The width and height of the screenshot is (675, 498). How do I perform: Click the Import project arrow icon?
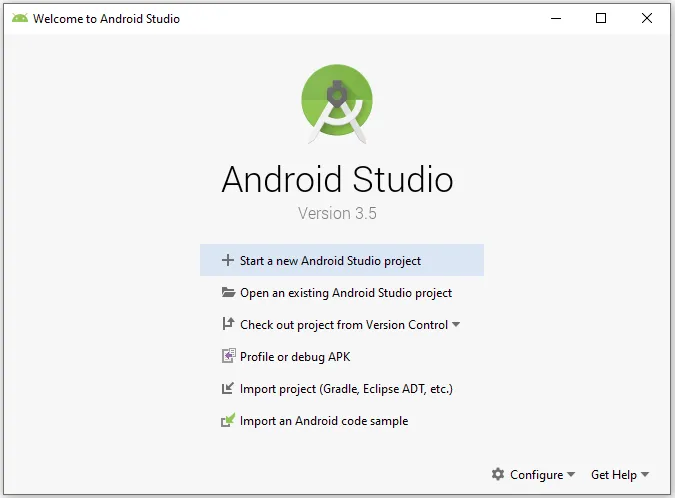point(228,388)
